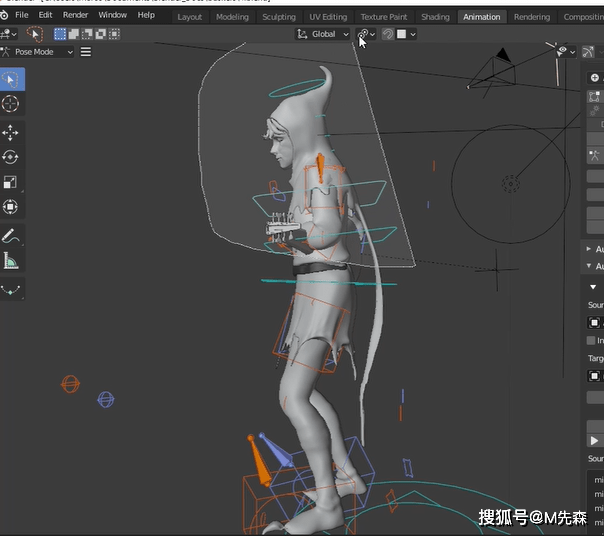Collapse the expanded 'Au' panel section
The width and height of the screenshot is (604, 536).
589,266
